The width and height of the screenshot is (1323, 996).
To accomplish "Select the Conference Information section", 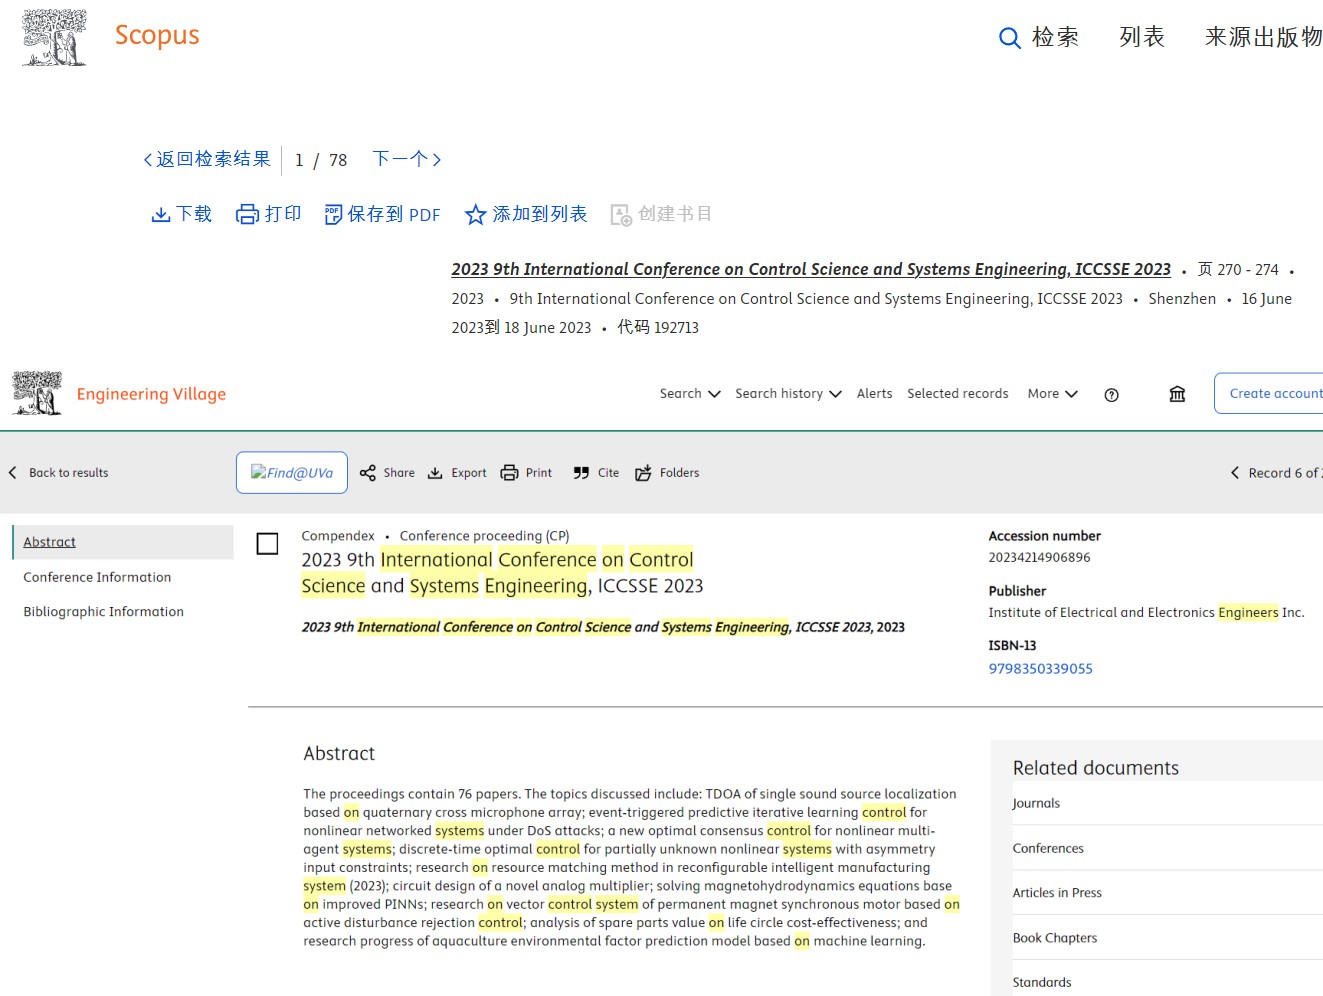I will click(97, 577).
